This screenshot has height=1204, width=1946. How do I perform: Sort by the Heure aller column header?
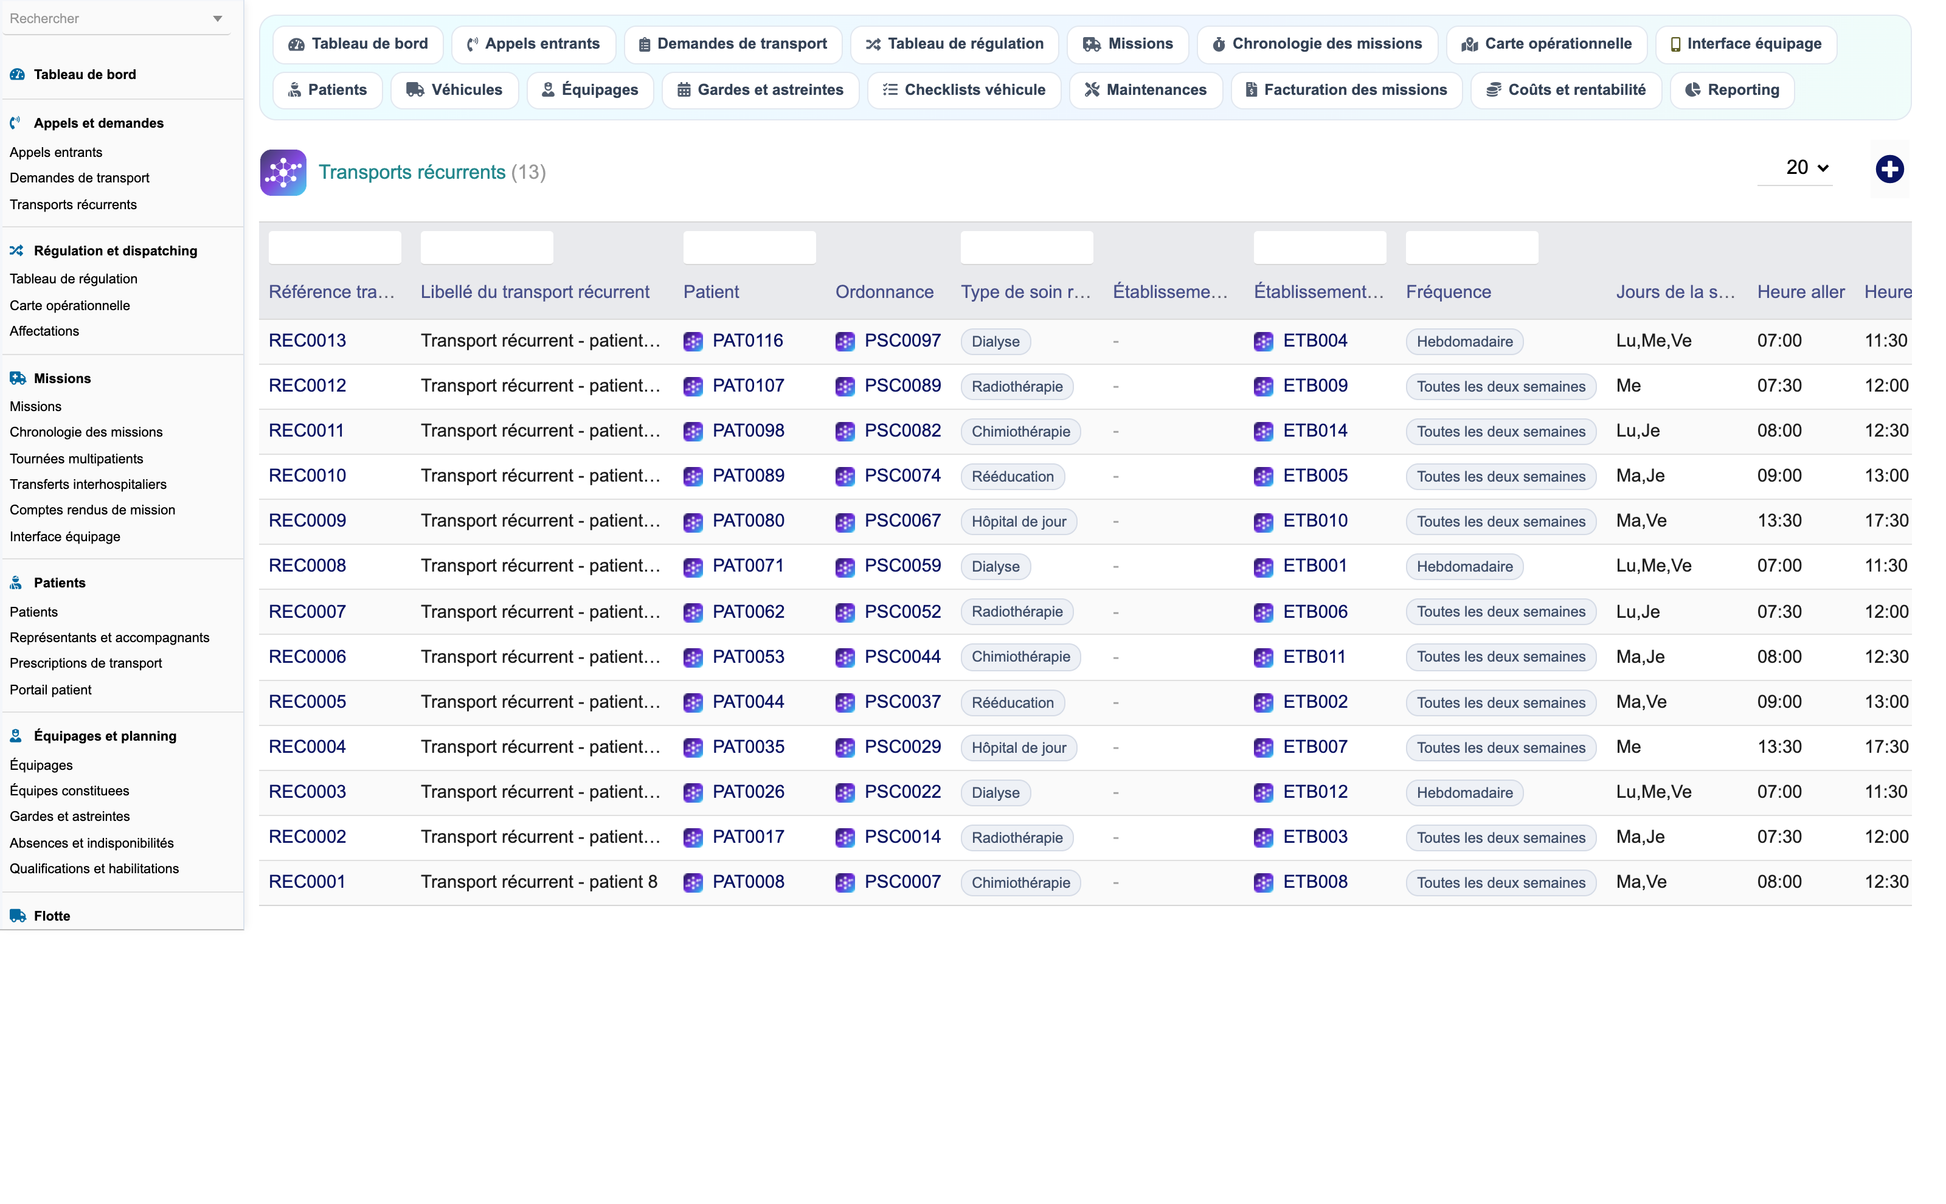[x=1801, y=292]
